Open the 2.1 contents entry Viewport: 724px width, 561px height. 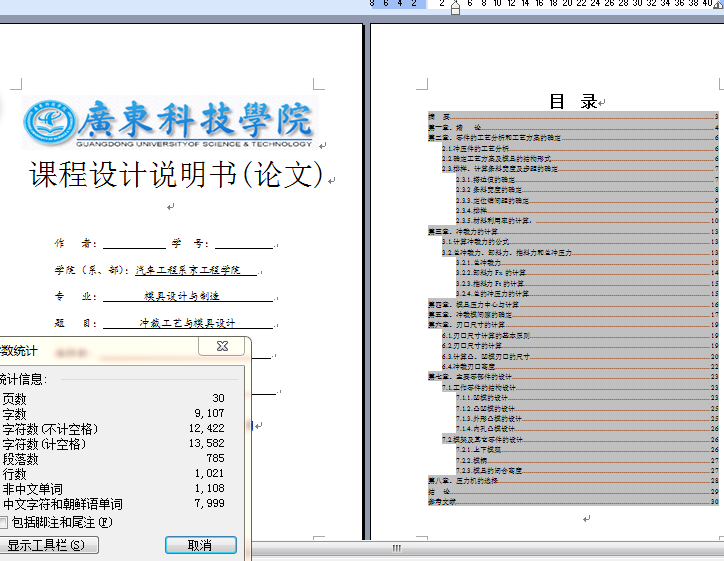(x=580, y=148)
